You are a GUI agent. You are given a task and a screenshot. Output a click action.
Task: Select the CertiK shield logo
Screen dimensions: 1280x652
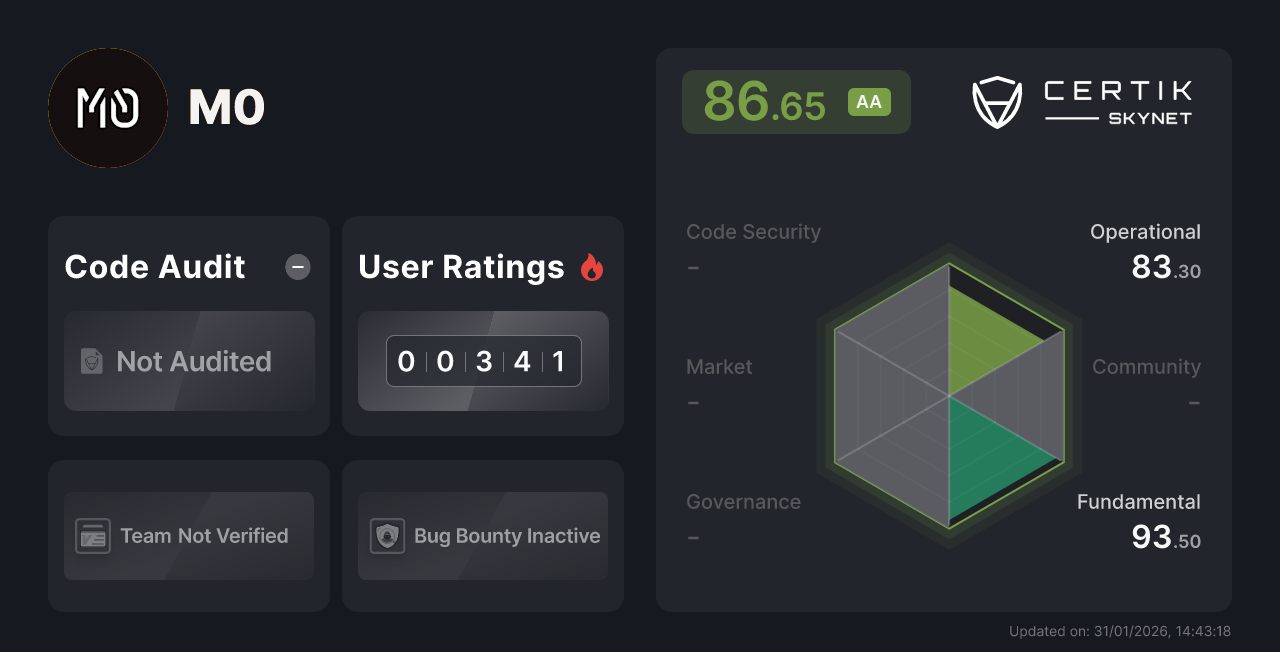coord(997,101)
